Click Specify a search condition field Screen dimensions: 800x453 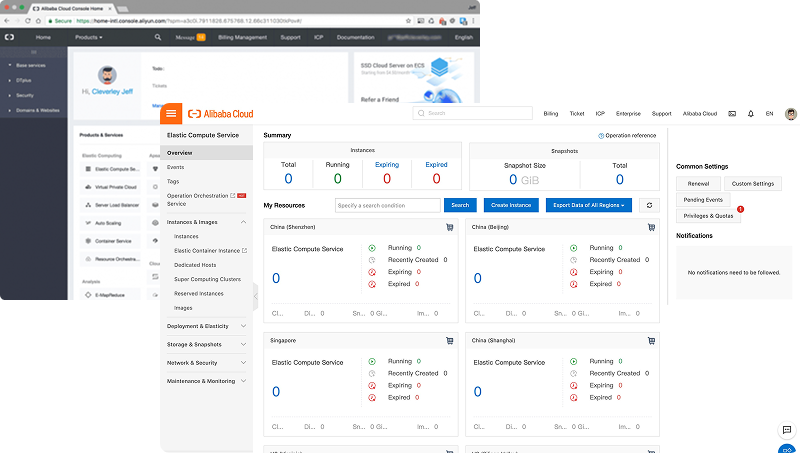(x=388, y=205)
